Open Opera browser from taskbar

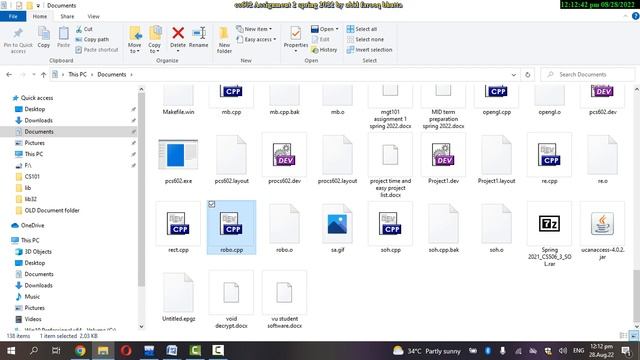[126, 351]
